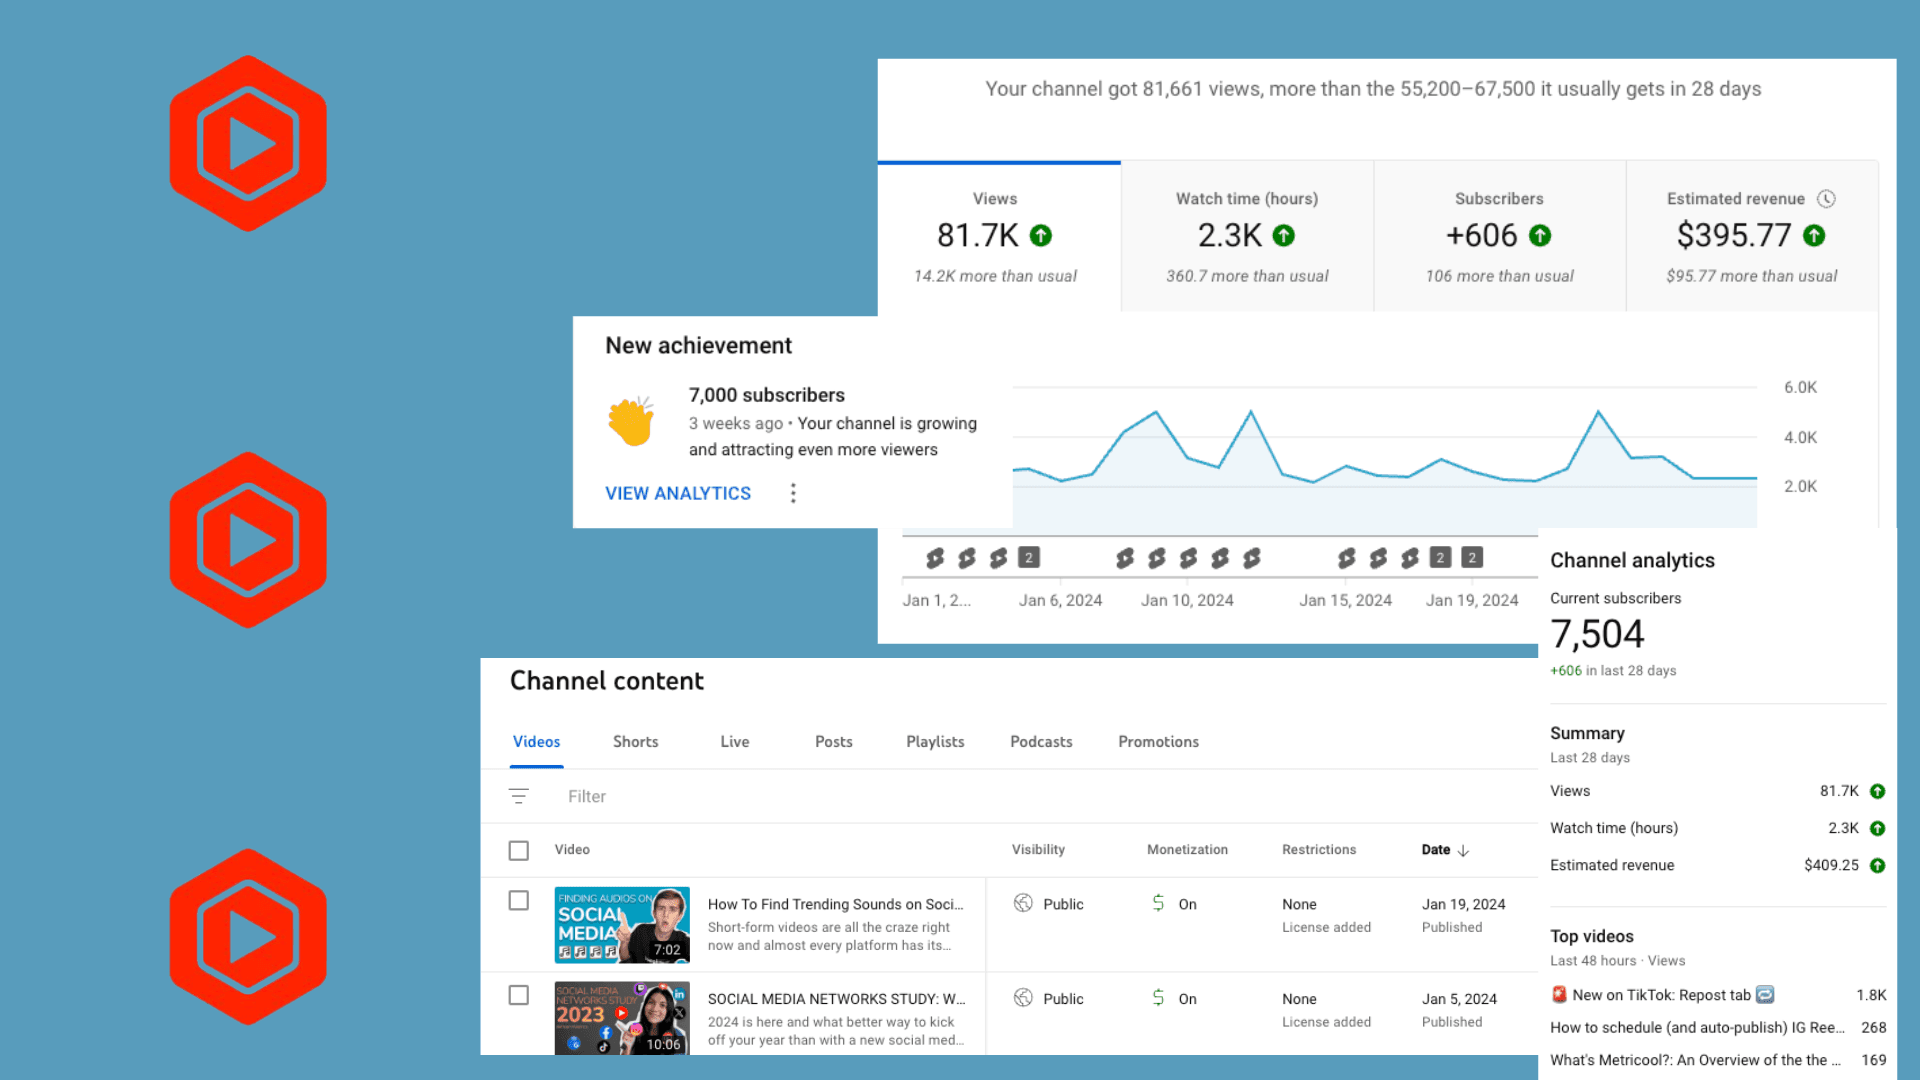Switch to the Shorts tab
Screen dimensions: 1920x1080
pos(635,742)
